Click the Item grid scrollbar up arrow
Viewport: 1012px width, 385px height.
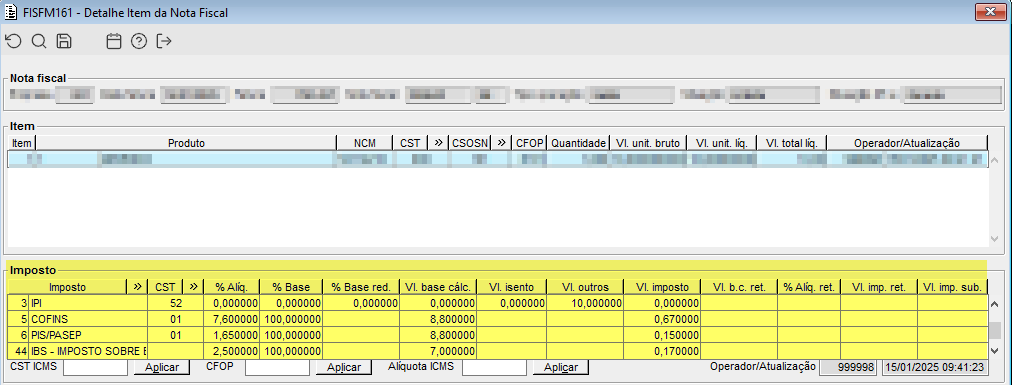click(994, 159)
